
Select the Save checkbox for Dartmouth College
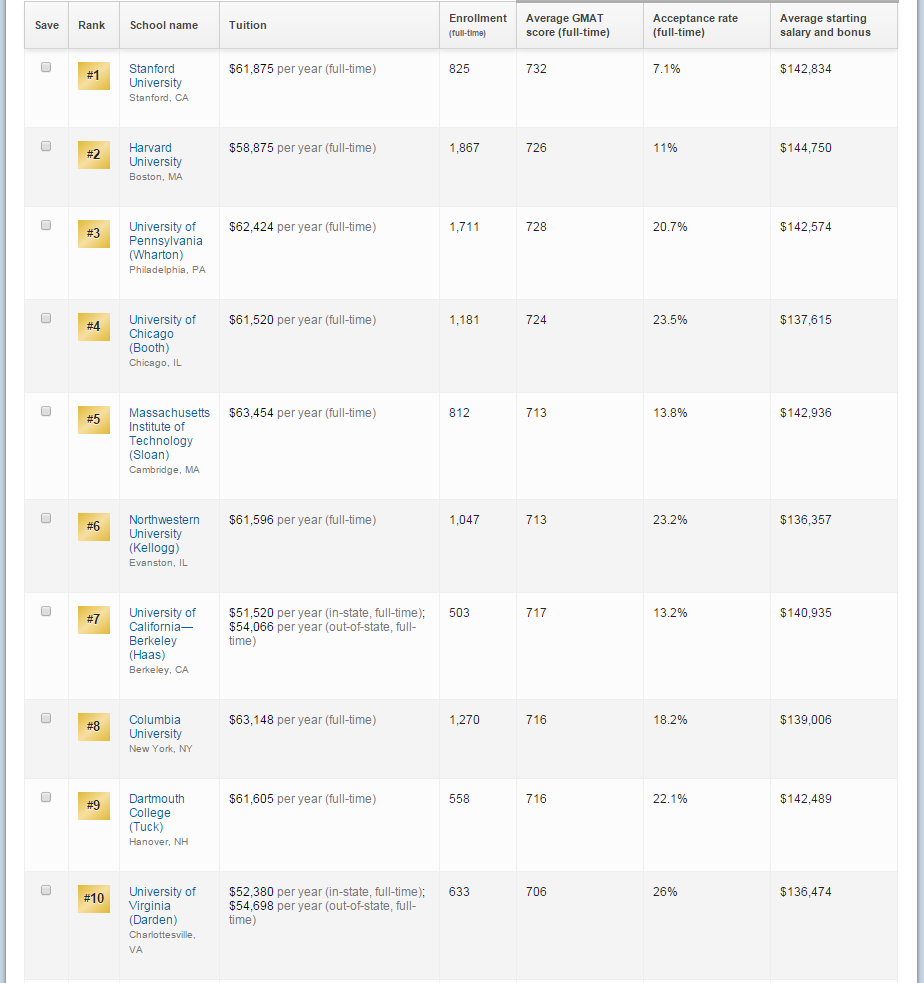44,795
